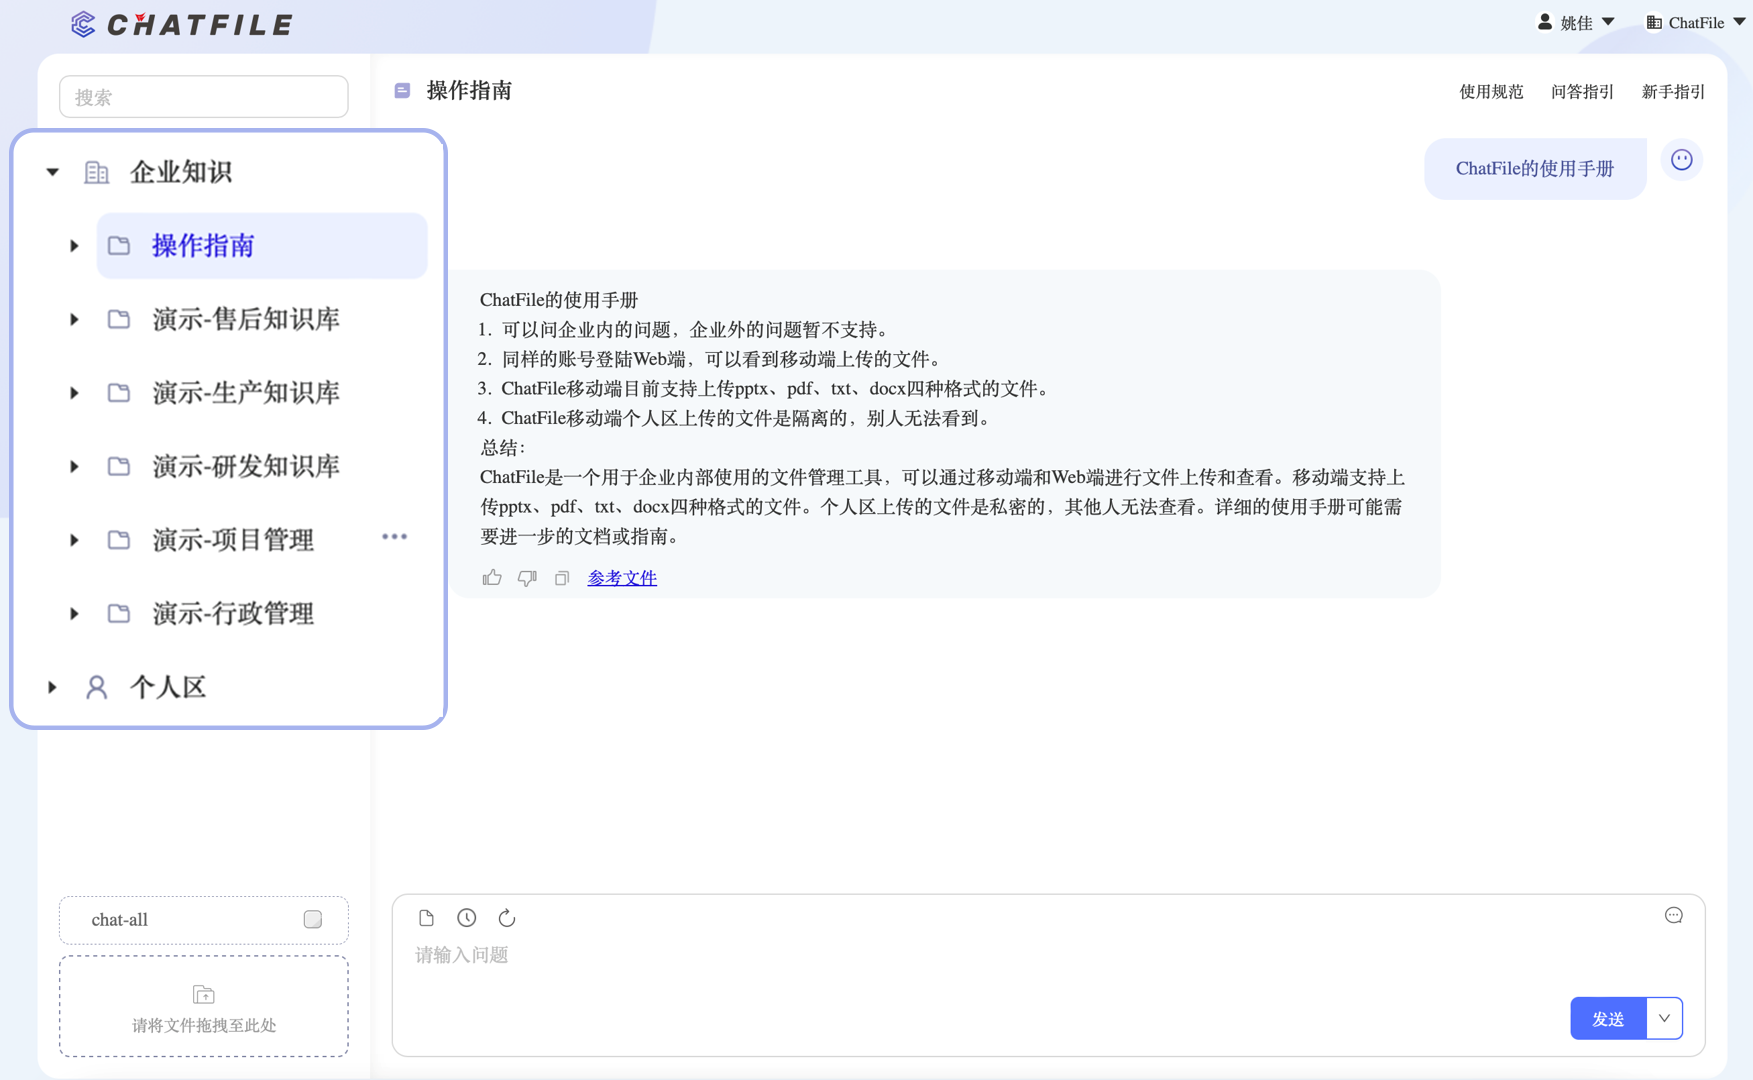
Task: Expand the 个人区 section
Action: pos(53,687)
